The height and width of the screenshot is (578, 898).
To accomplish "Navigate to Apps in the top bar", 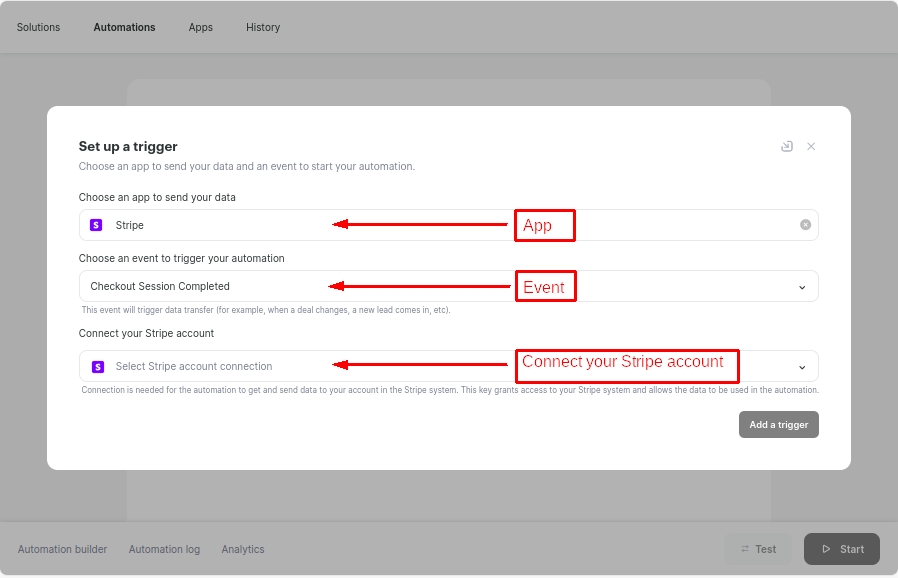I will click(x=201, y=27).
